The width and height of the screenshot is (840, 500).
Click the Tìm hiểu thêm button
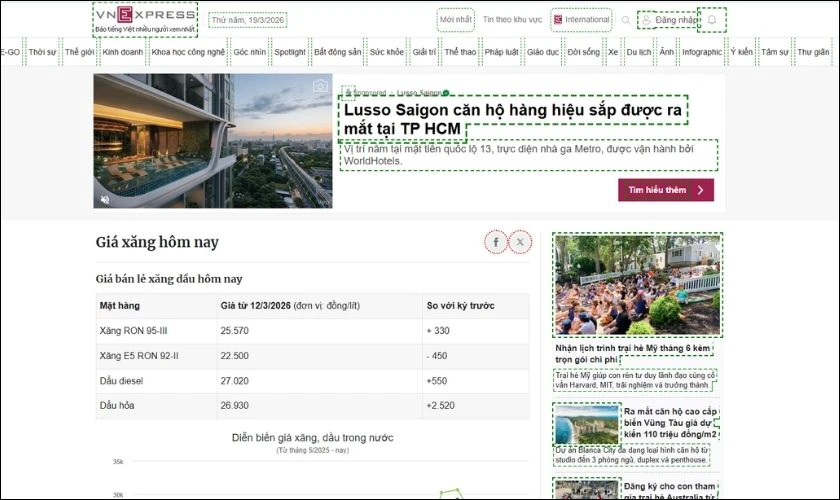[665, 190]
